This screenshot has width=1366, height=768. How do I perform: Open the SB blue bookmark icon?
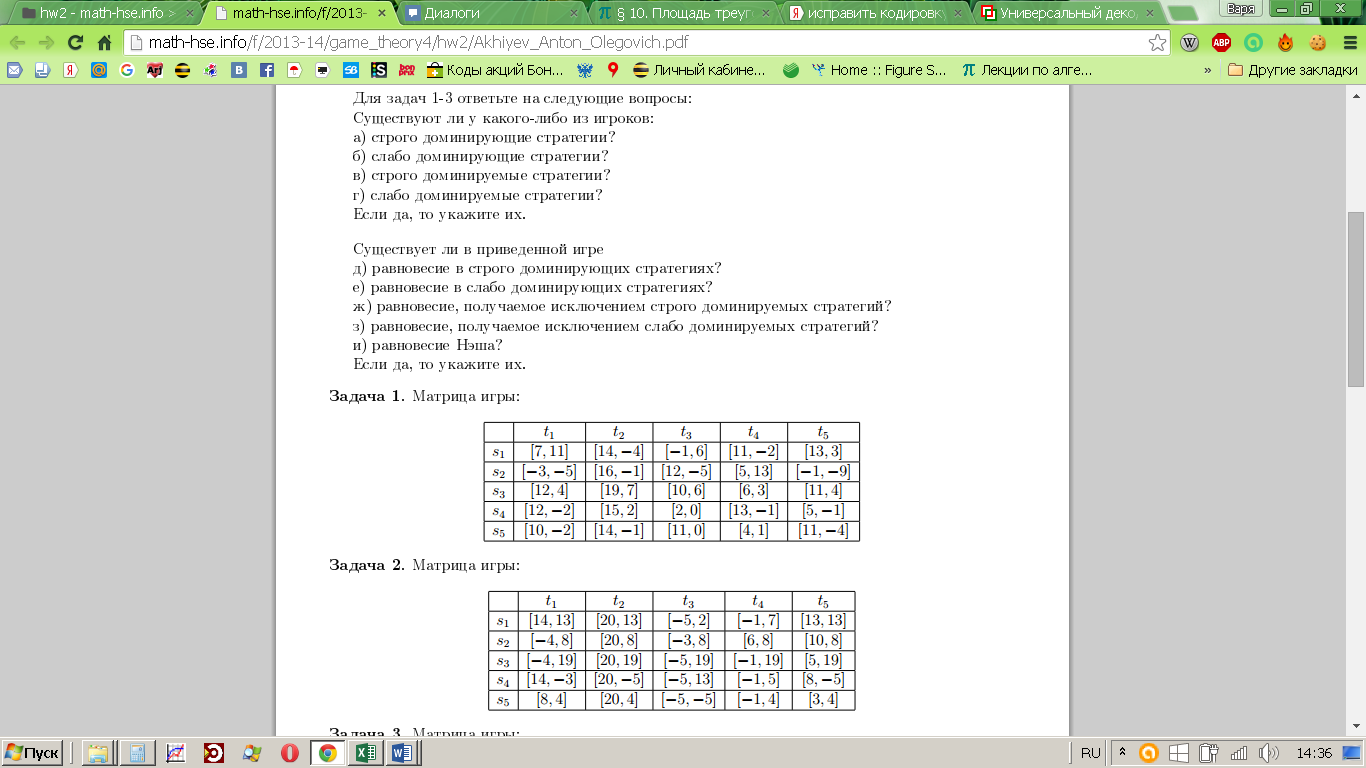[351, 70]
